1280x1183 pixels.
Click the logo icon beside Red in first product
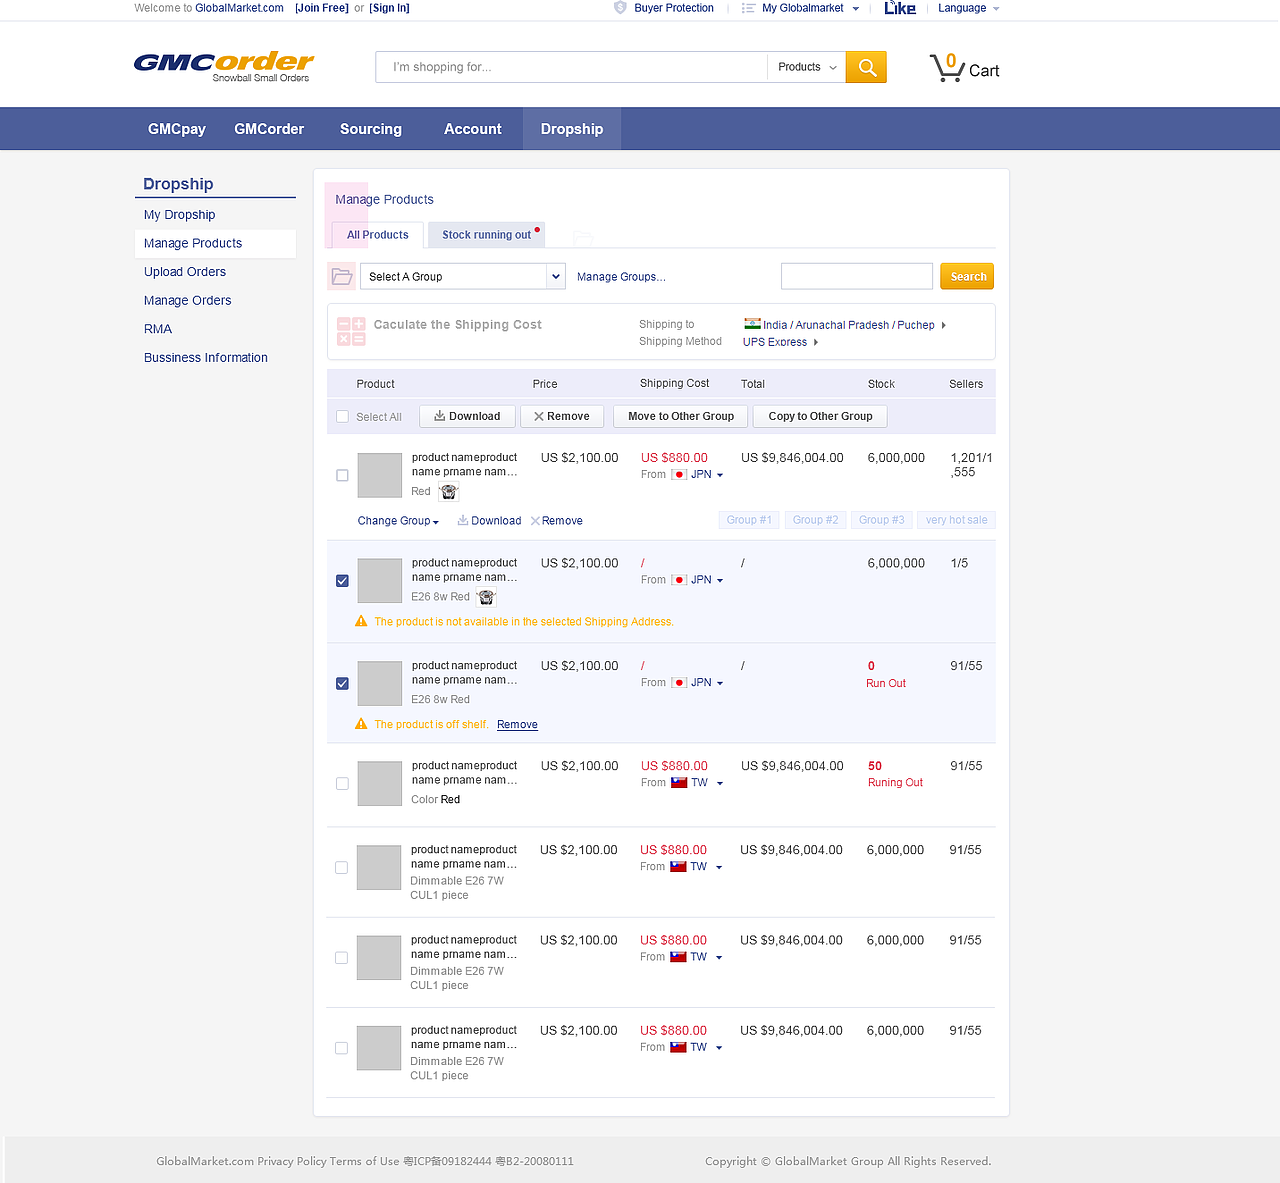click(x=449, y=491)
